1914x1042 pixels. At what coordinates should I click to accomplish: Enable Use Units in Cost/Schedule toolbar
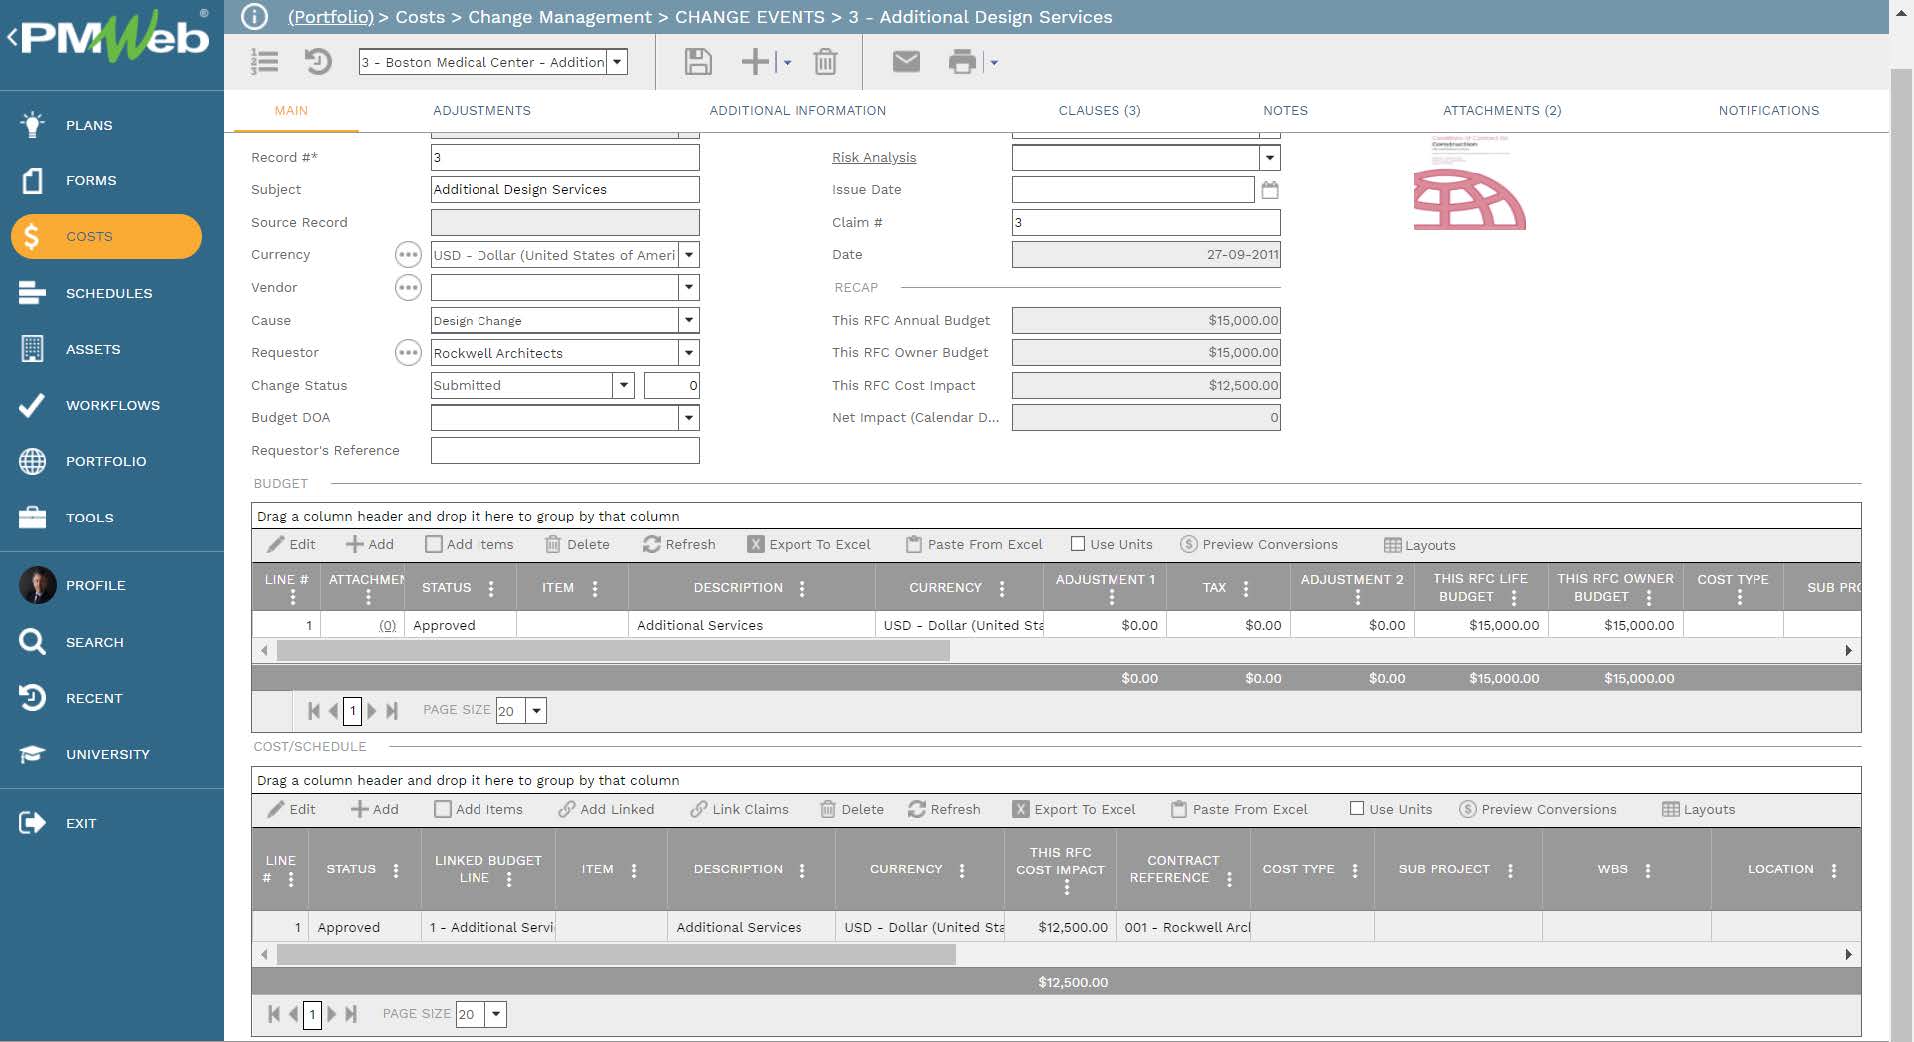click(1357, 808)
